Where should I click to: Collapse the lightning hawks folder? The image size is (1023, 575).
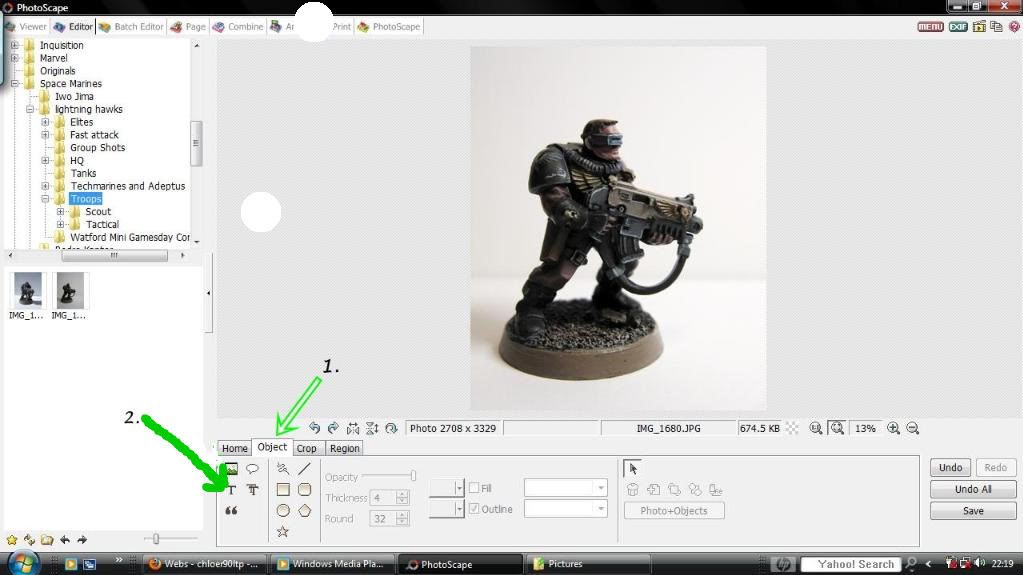(x=30, y=109)
